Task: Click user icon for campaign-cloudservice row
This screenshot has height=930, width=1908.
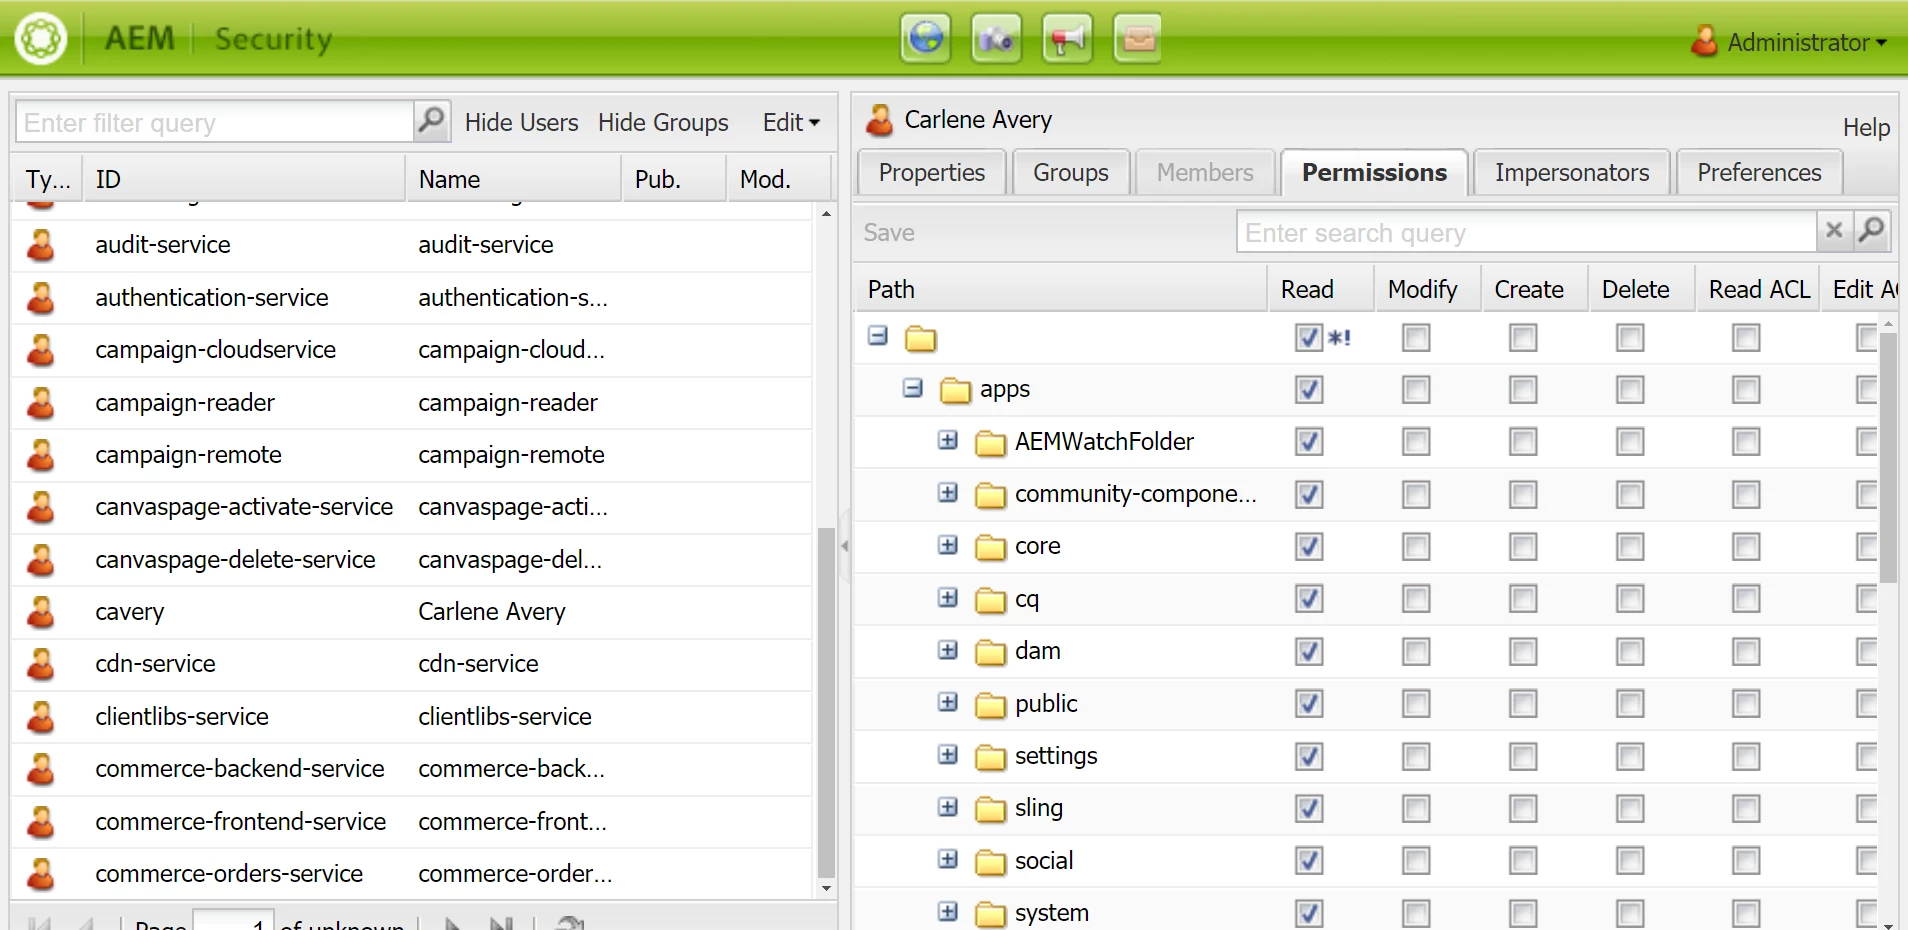Action: (41, 350)
